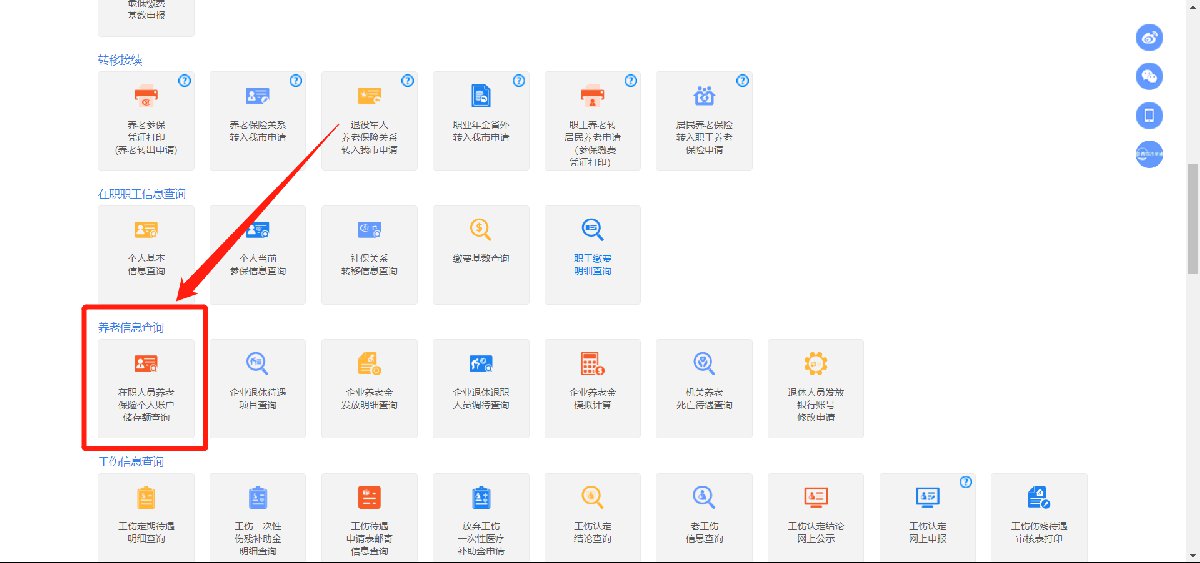Click help question mark on 退役军人 transfer card
Viewport: 1200px width, 563px height.
[x=407, y=81]
